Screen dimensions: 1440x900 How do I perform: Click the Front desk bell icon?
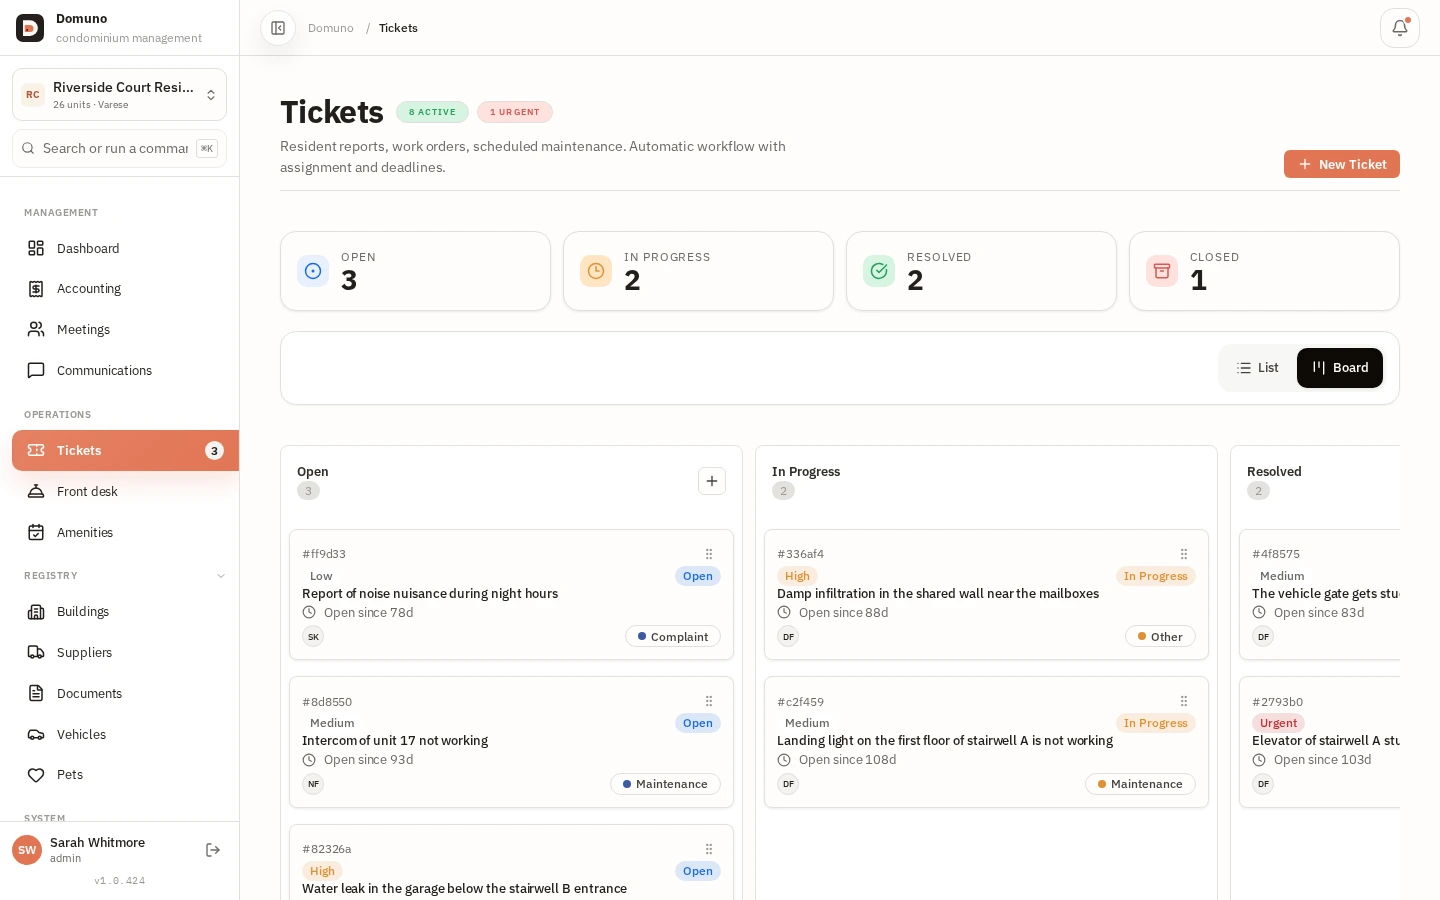(x=36, y=491)
